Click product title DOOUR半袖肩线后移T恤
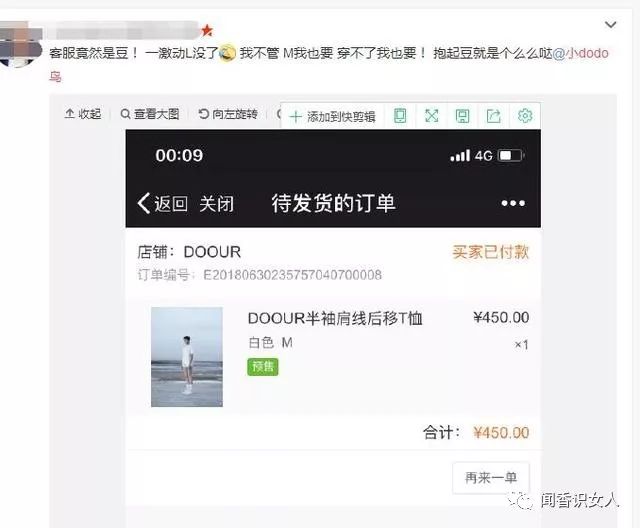This screenshot has height=528, width=640. coord(335,318)
